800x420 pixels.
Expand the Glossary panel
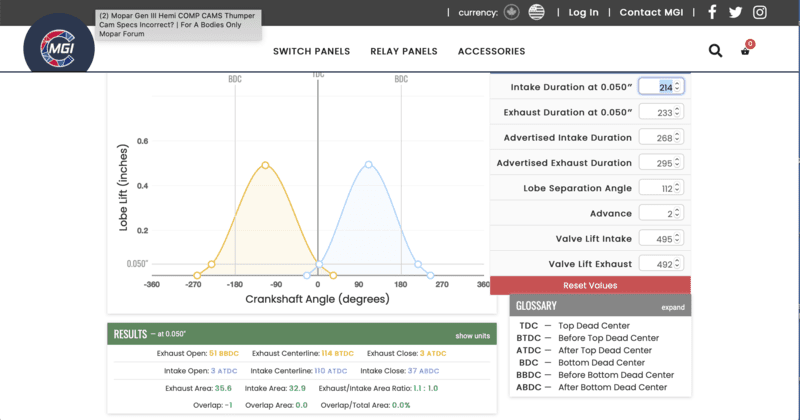(x=672, y=308)
